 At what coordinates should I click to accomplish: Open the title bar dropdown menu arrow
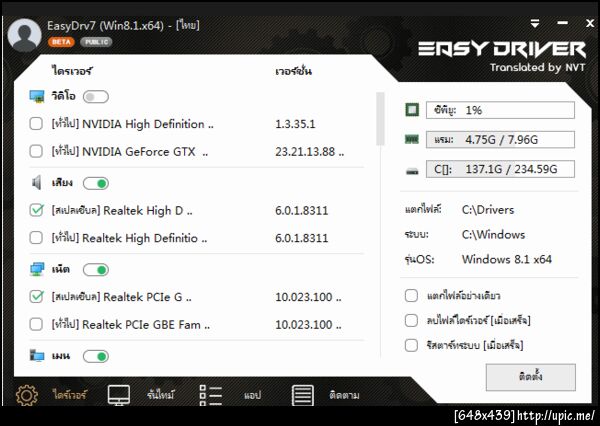(535, 24)
